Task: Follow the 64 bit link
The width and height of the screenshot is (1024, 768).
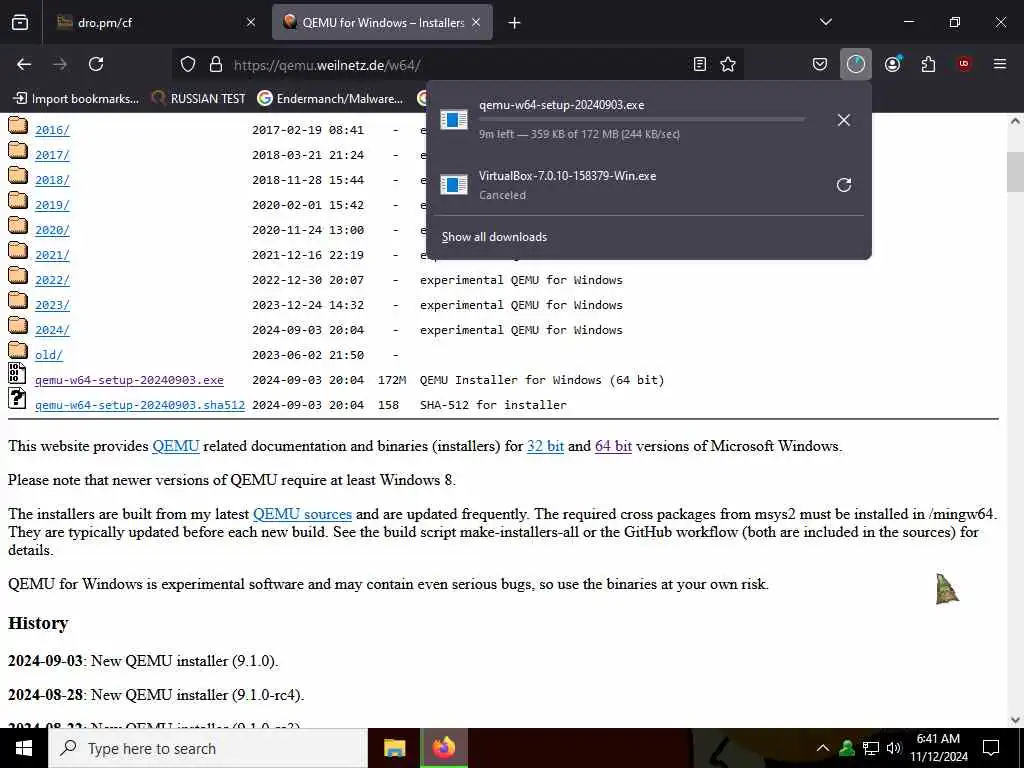Action: pos(613,446)
